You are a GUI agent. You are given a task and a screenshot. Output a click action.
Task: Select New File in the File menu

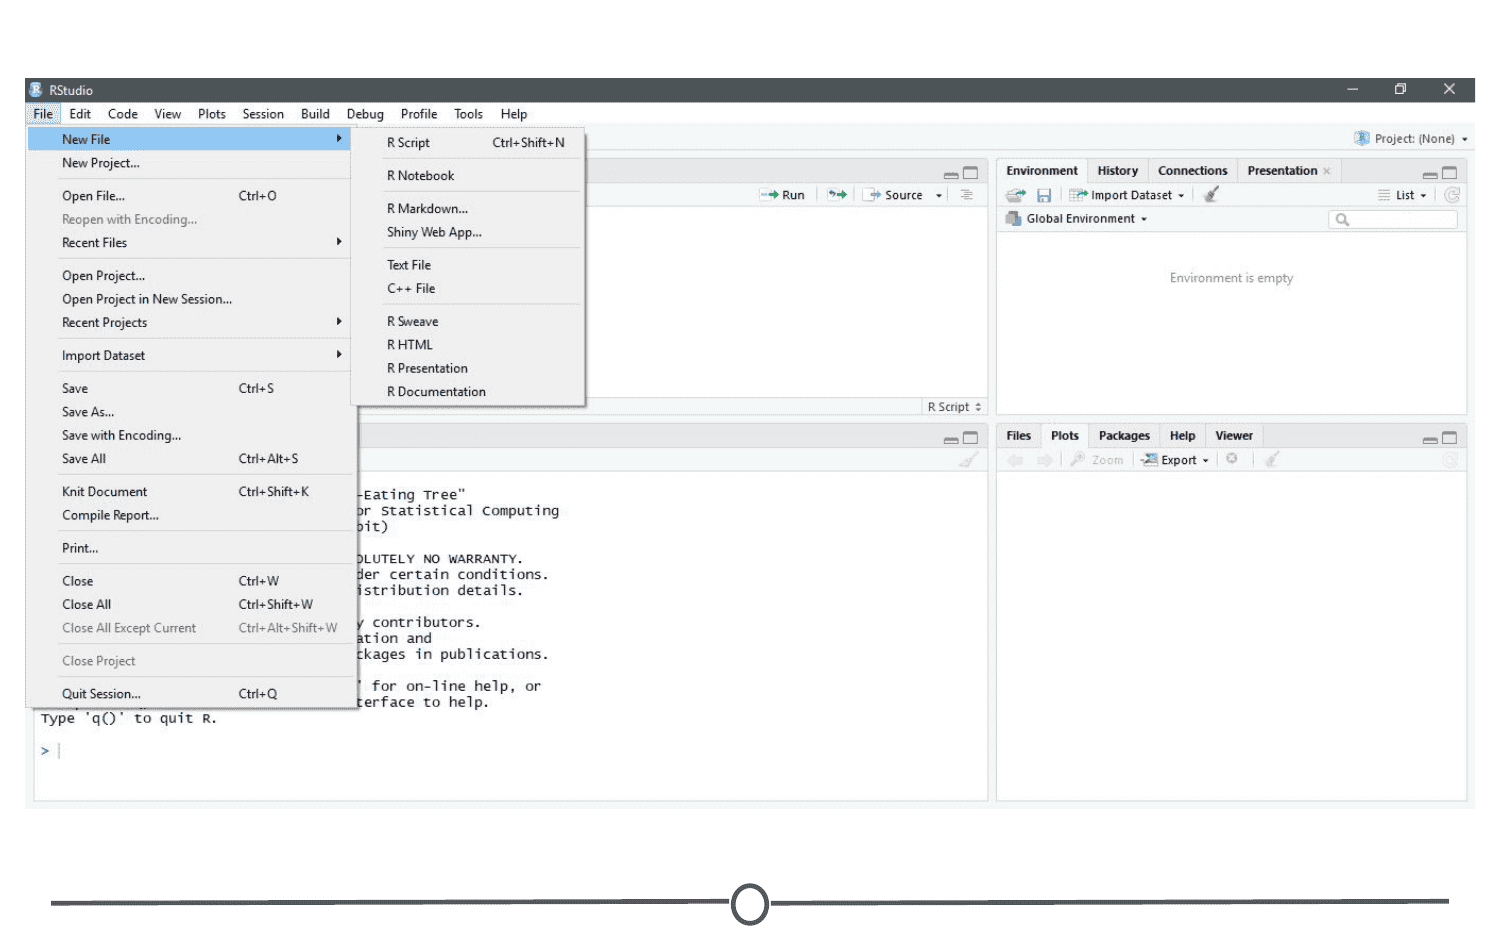pos(189,139)
